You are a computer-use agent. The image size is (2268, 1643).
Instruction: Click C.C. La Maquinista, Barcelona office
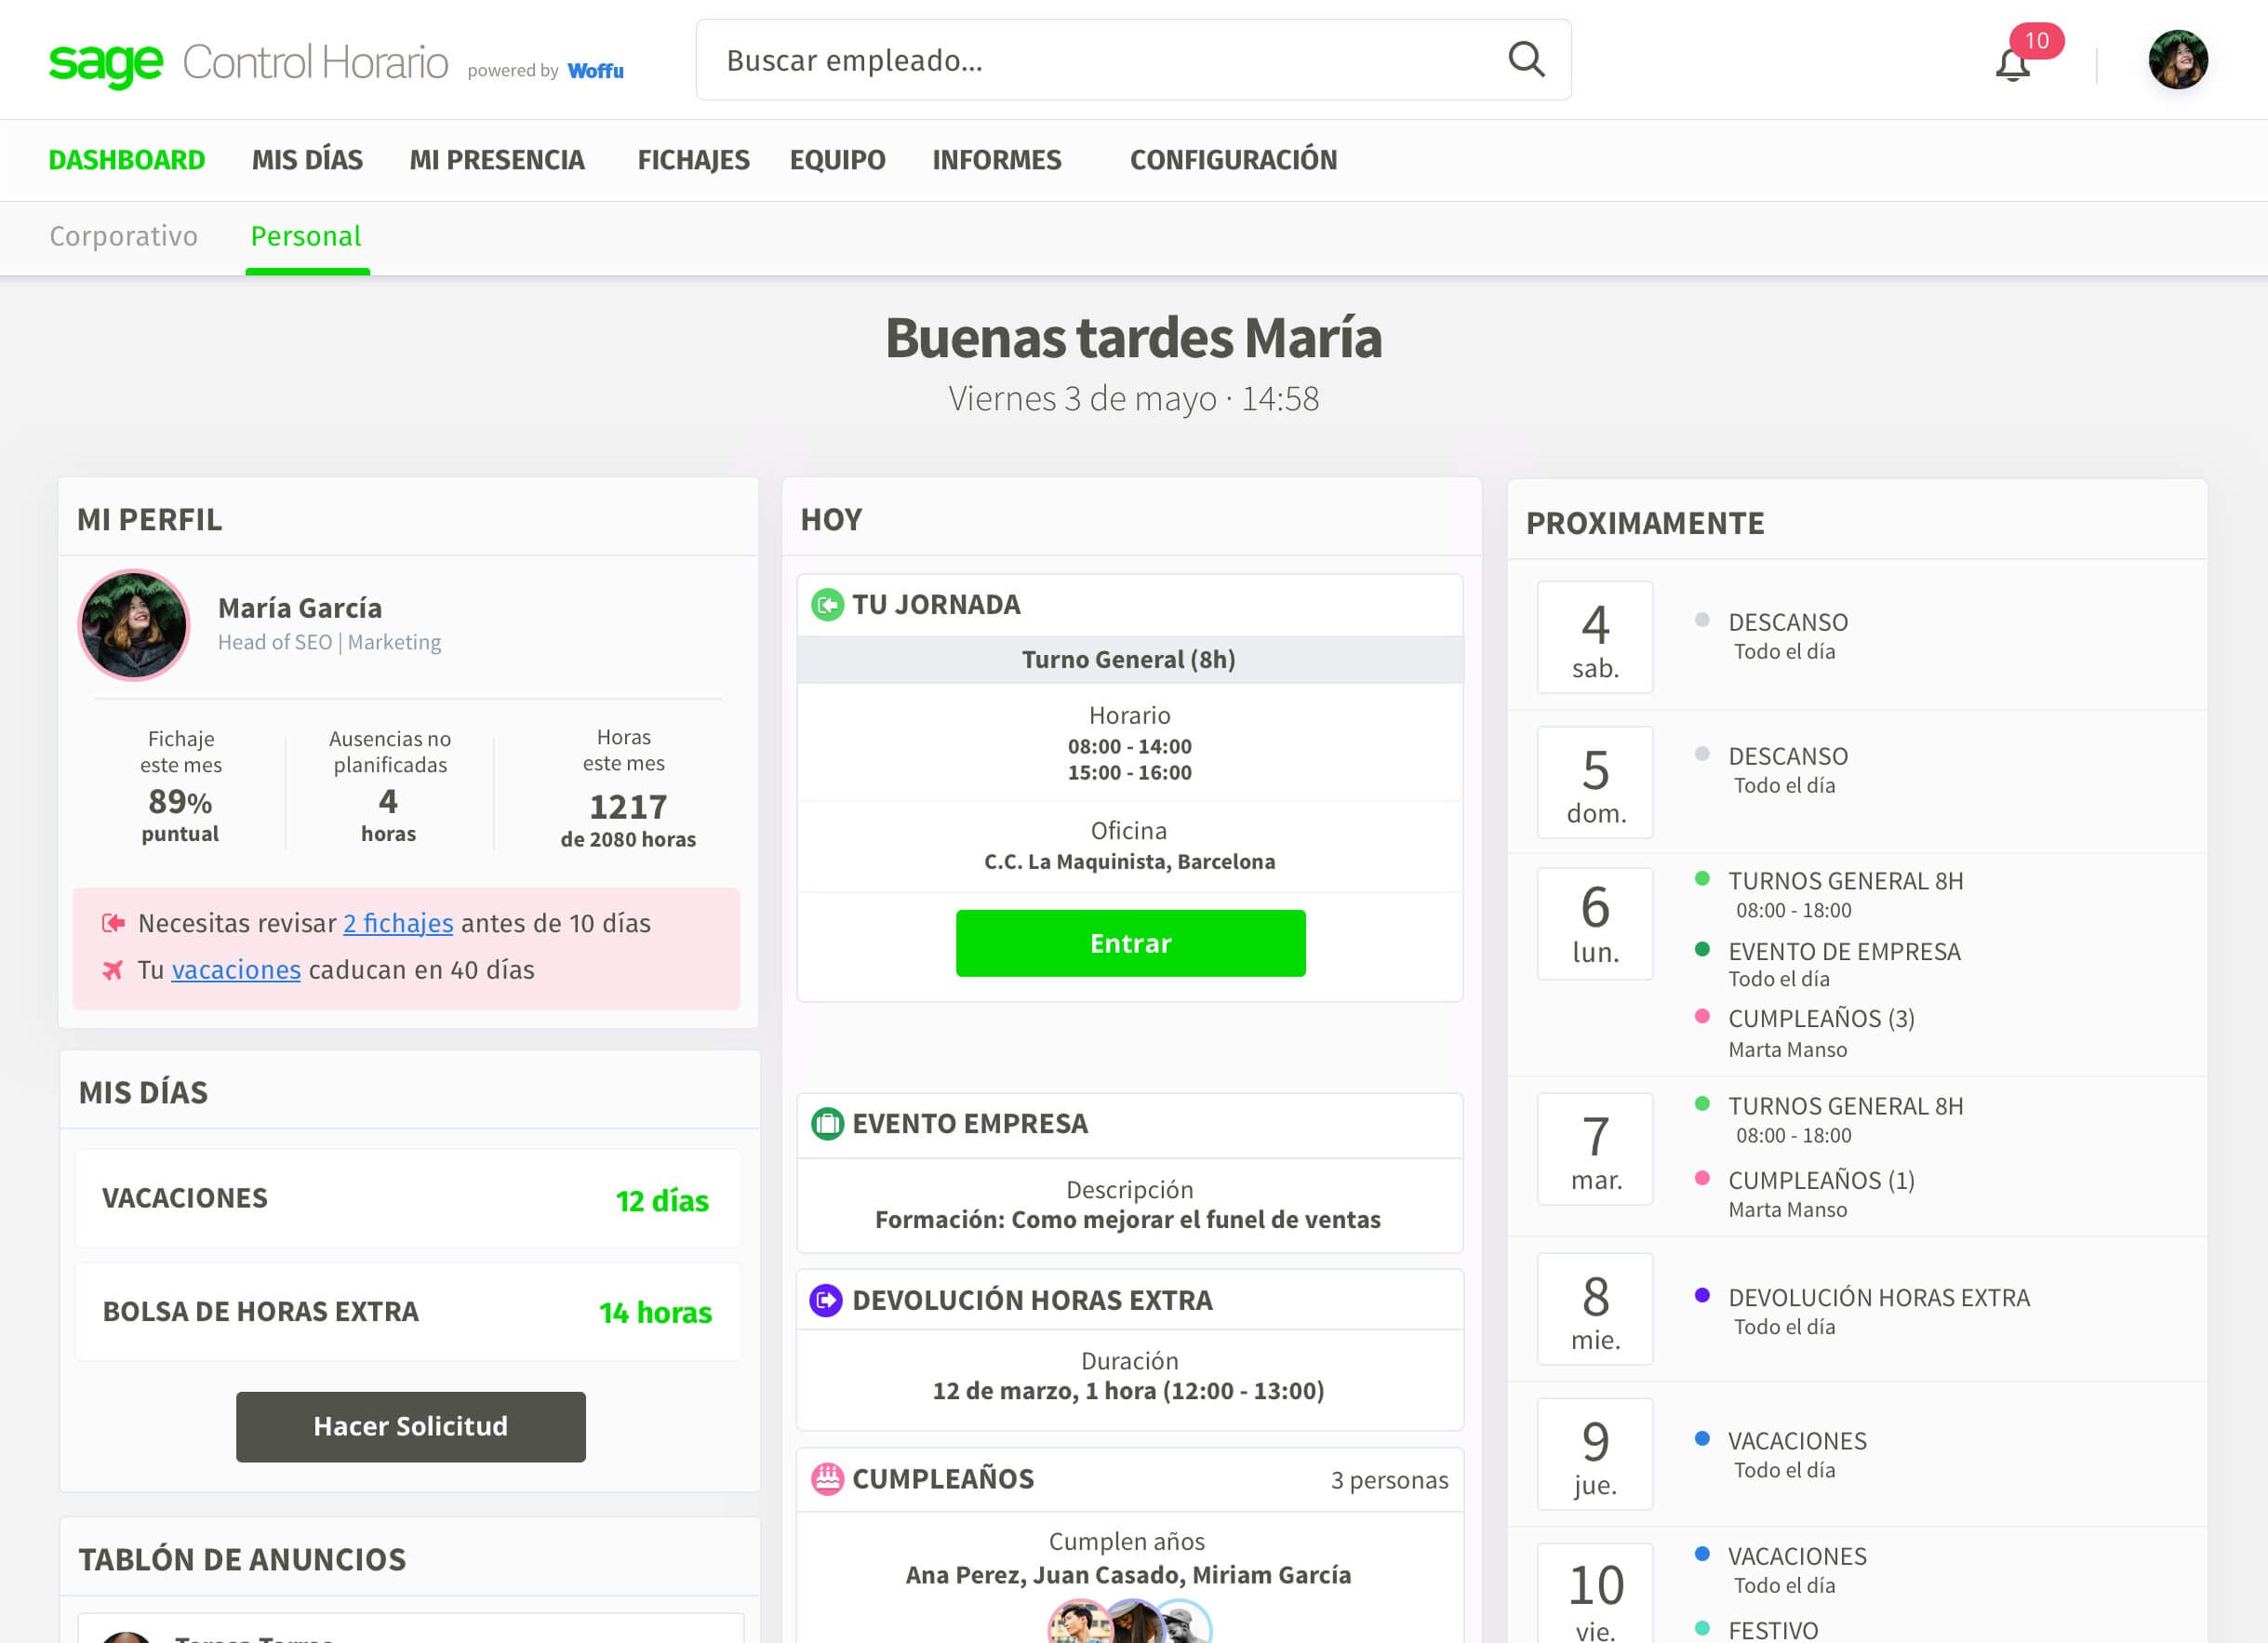coord(1129,862)
